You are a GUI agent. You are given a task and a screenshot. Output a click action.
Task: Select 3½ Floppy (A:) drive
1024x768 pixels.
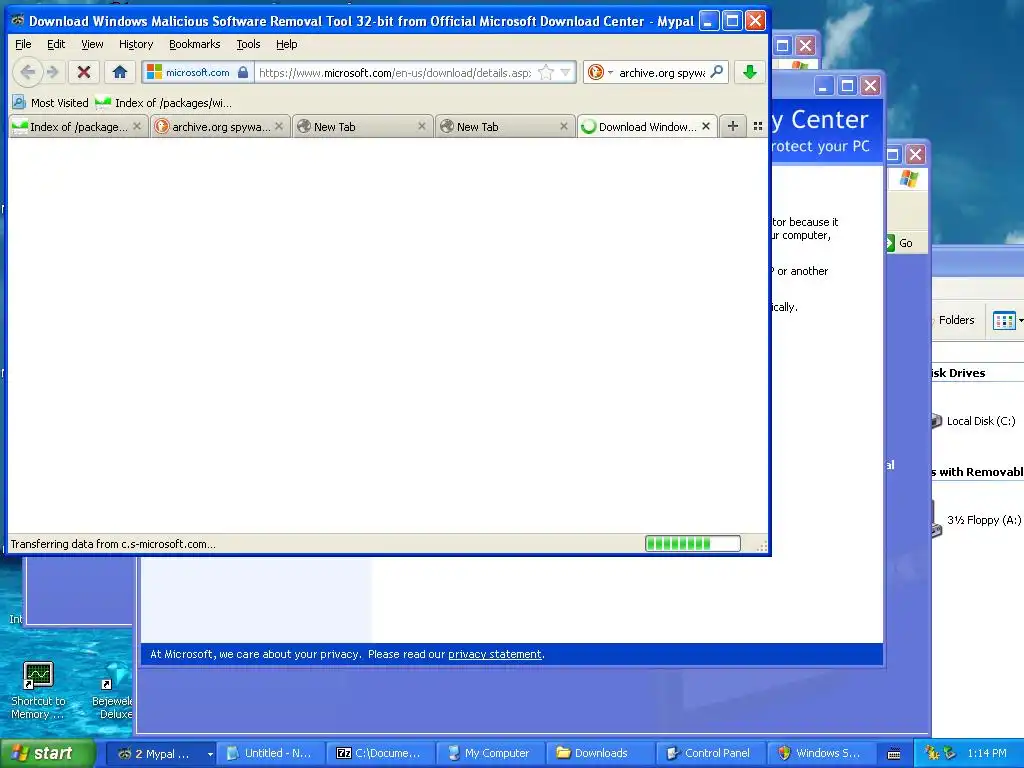pos(977,520)
